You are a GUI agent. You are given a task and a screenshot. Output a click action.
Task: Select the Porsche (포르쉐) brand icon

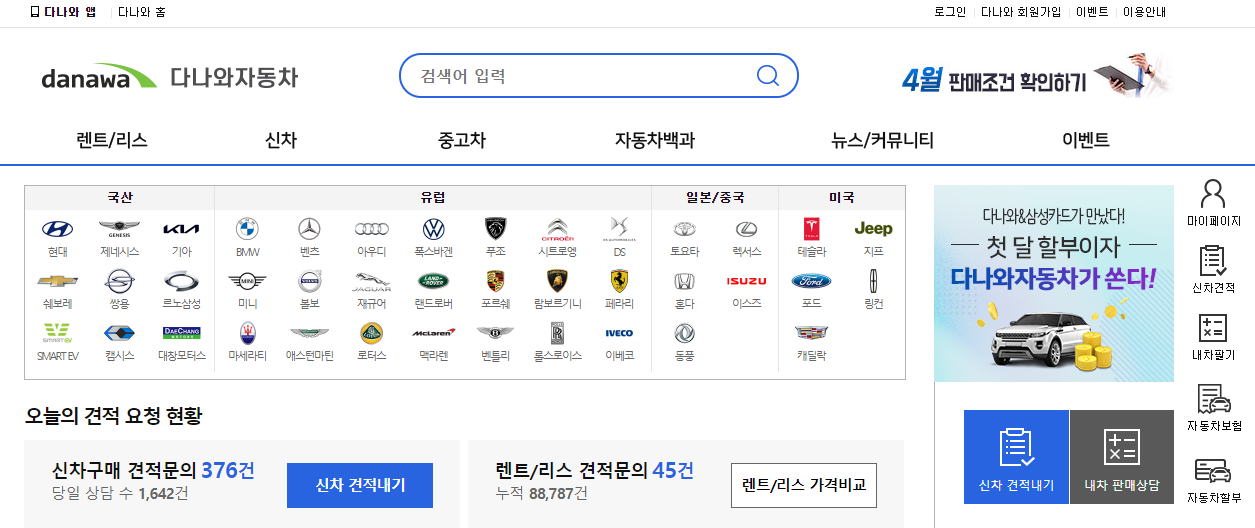pos(496,281)
